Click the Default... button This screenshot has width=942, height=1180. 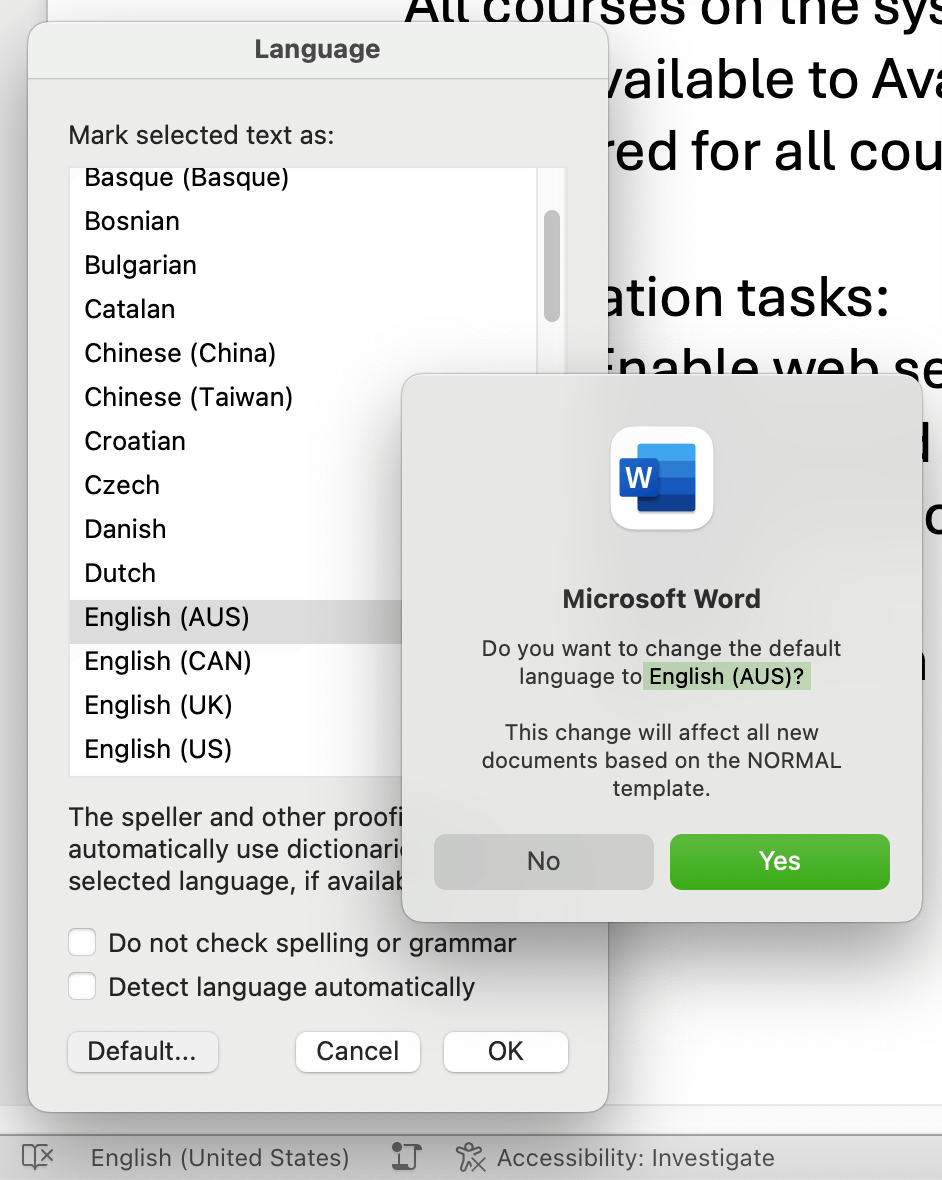point(142,1051)
